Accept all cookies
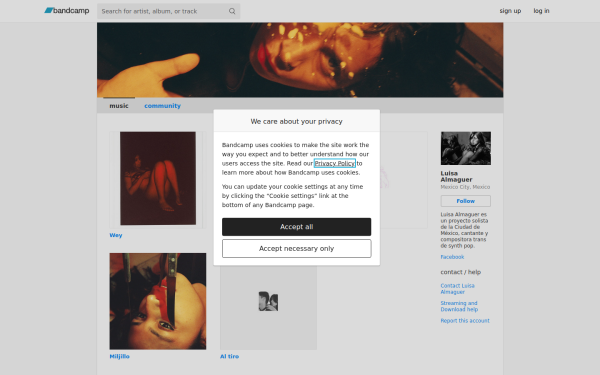Screen dimensions: 600x375 click(297, 227)
